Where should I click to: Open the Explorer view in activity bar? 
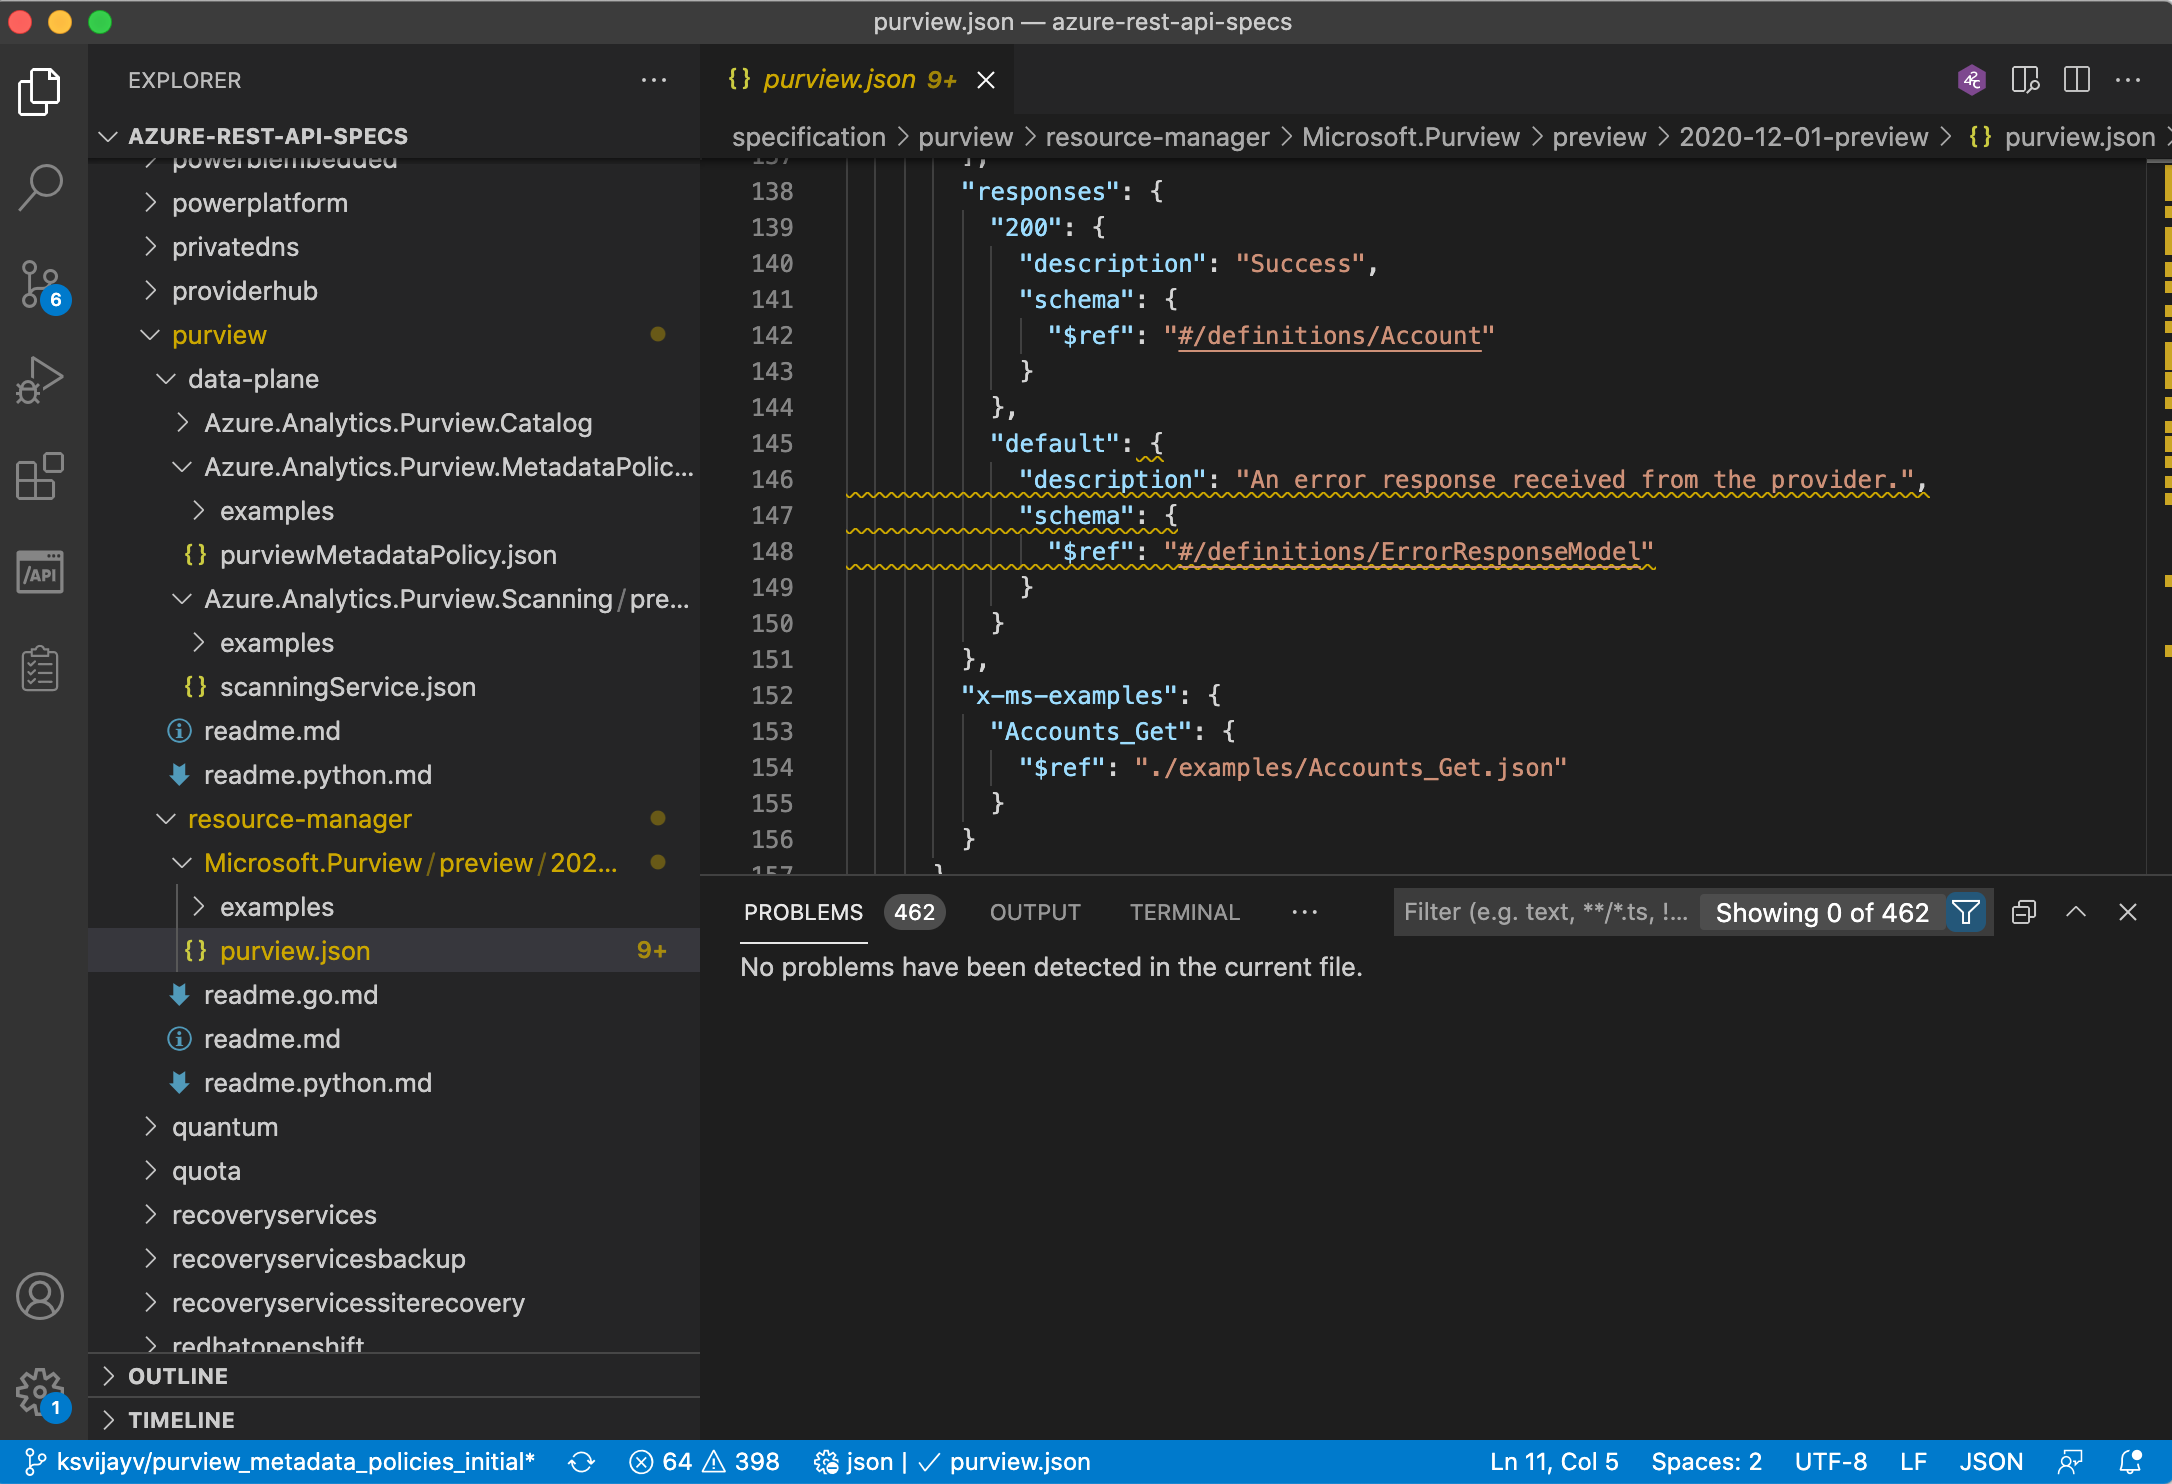[x=40, y=92]
